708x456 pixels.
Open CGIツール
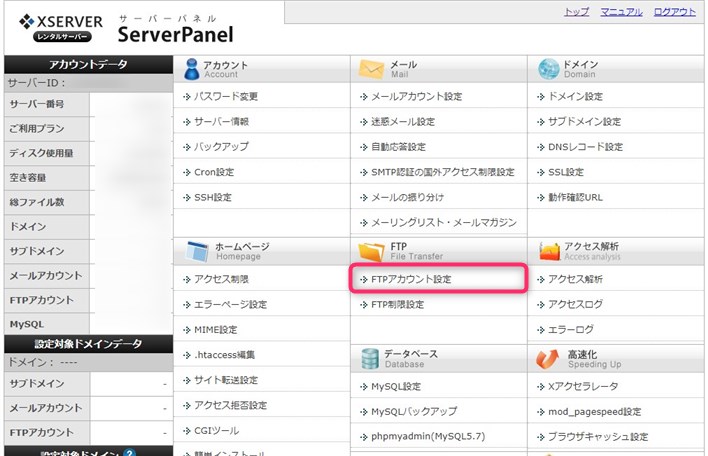tap(216, 431)
